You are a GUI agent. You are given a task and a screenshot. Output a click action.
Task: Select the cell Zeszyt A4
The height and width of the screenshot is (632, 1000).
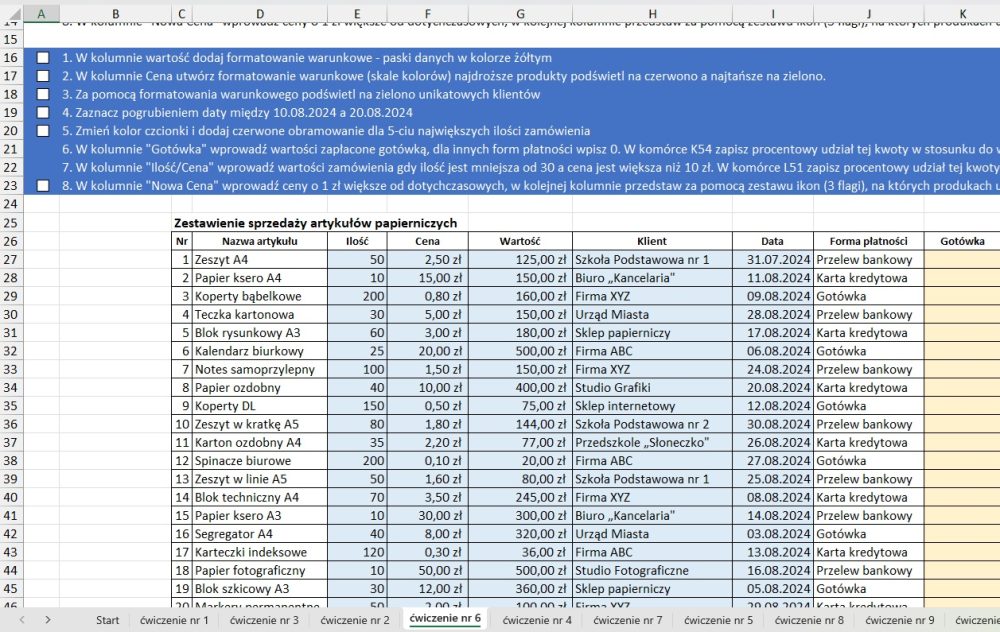point(260,260)
